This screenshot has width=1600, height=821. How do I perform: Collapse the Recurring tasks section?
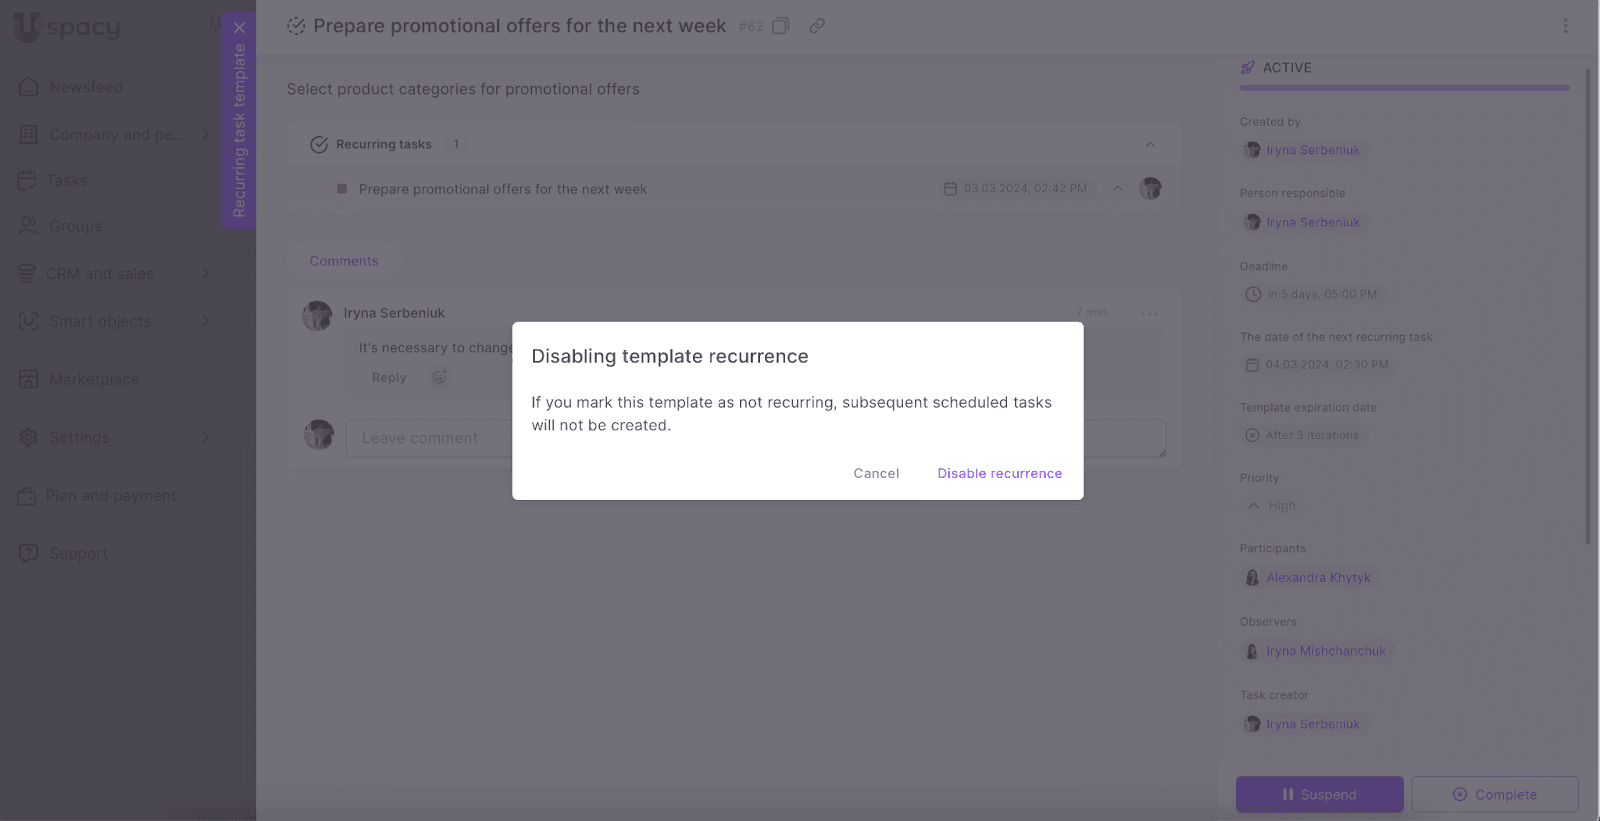(1150, 145)
